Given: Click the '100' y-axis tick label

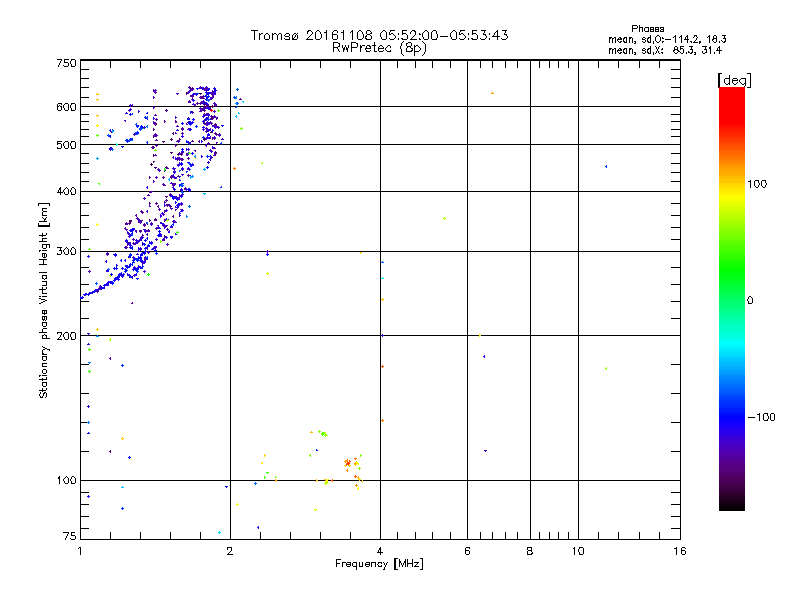Looking at the screenshot, I should [66, 481].
